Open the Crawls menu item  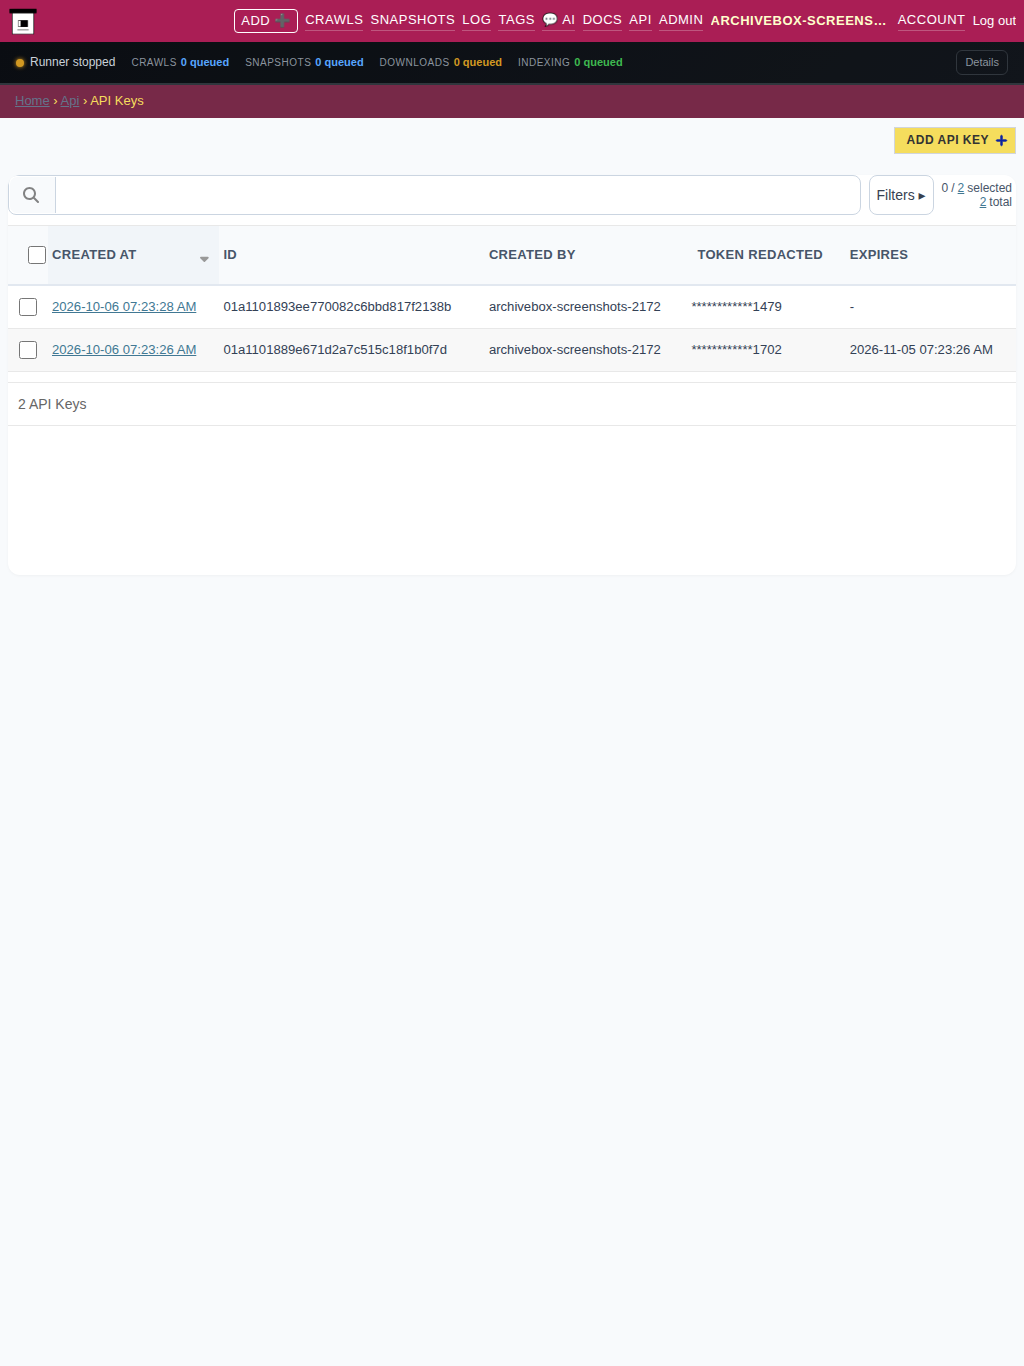334,20
